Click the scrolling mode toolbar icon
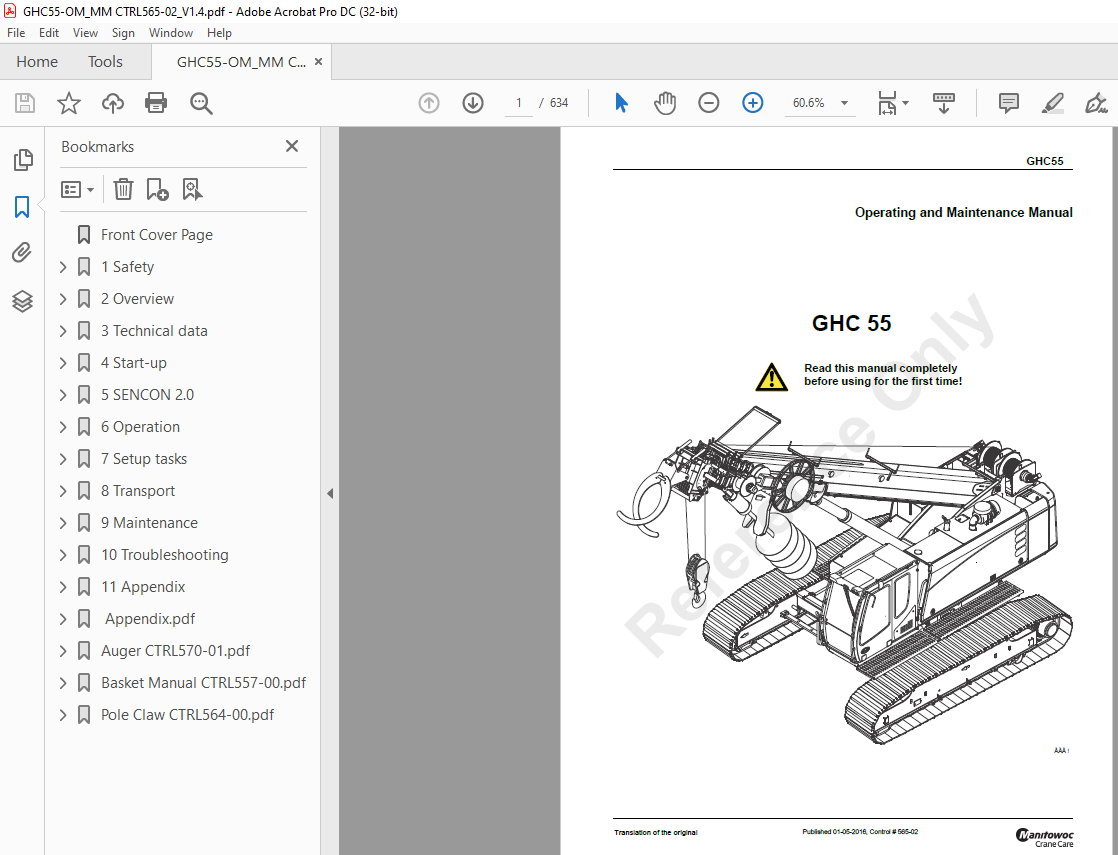The width and height of the screenshot is (1118, 855). pos(944,103)
